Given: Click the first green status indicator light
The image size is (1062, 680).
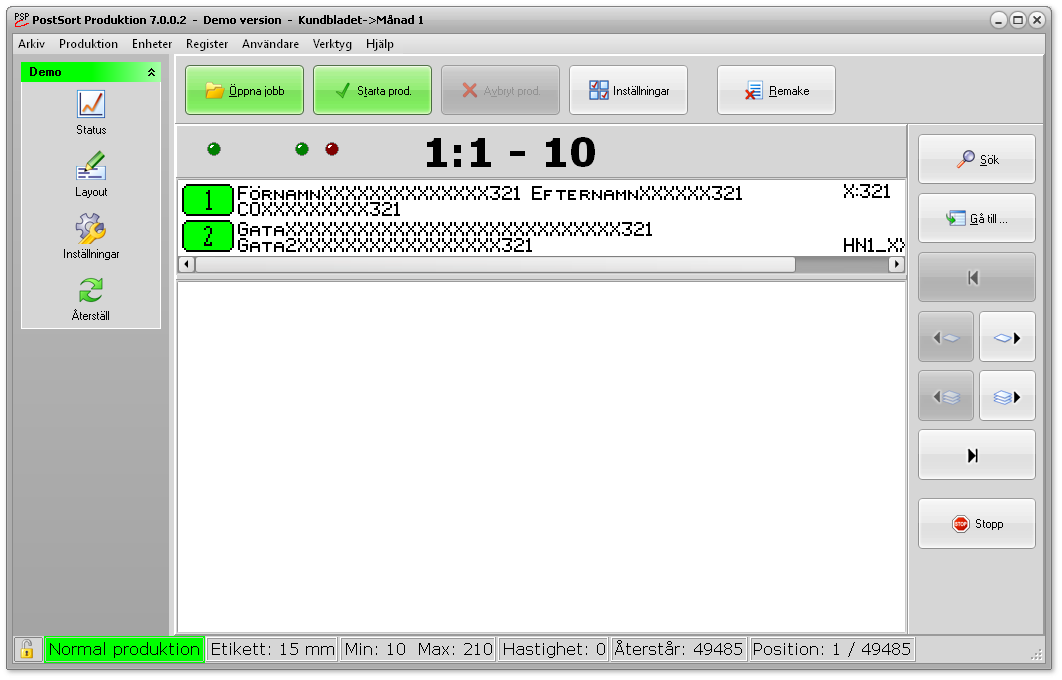Looking at the screenshot, I should click(214, 149).
